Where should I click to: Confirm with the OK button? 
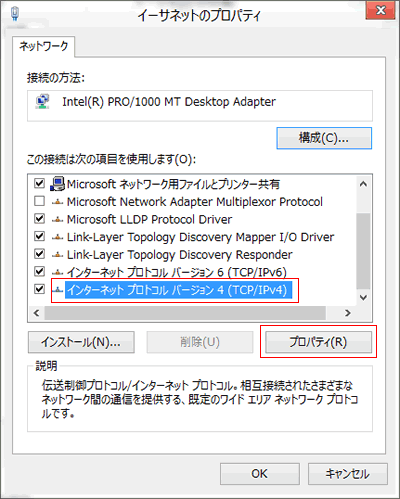click(260, 474)
